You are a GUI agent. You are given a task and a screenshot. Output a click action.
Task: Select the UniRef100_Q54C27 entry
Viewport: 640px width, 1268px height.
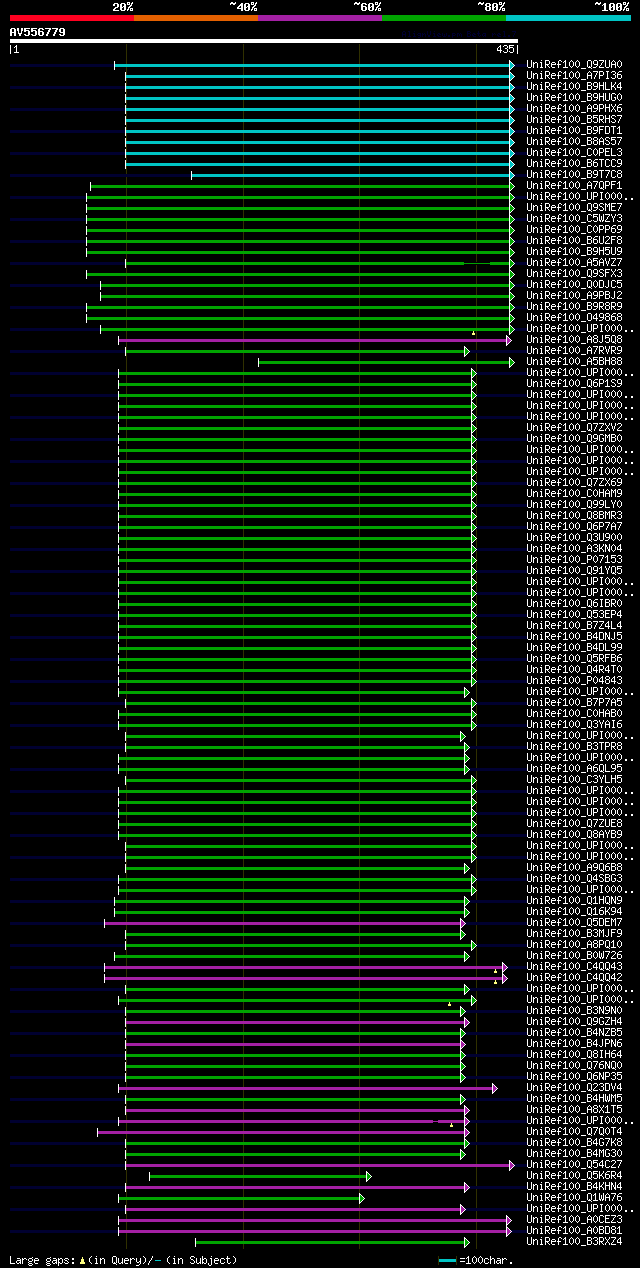[x=574, y=1165]
